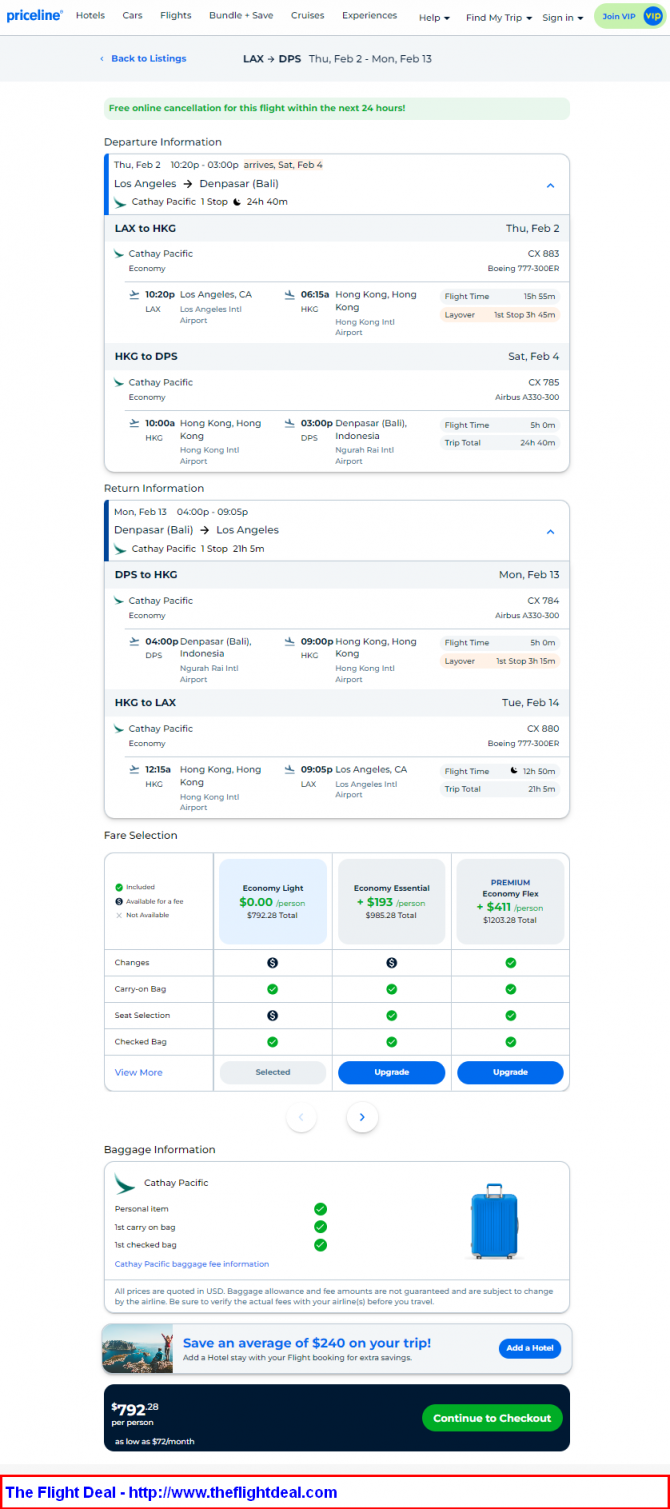Click takeoff plane icon at 10:00a departure
This screenshot has width=670, height=1509.
point(135,423)
